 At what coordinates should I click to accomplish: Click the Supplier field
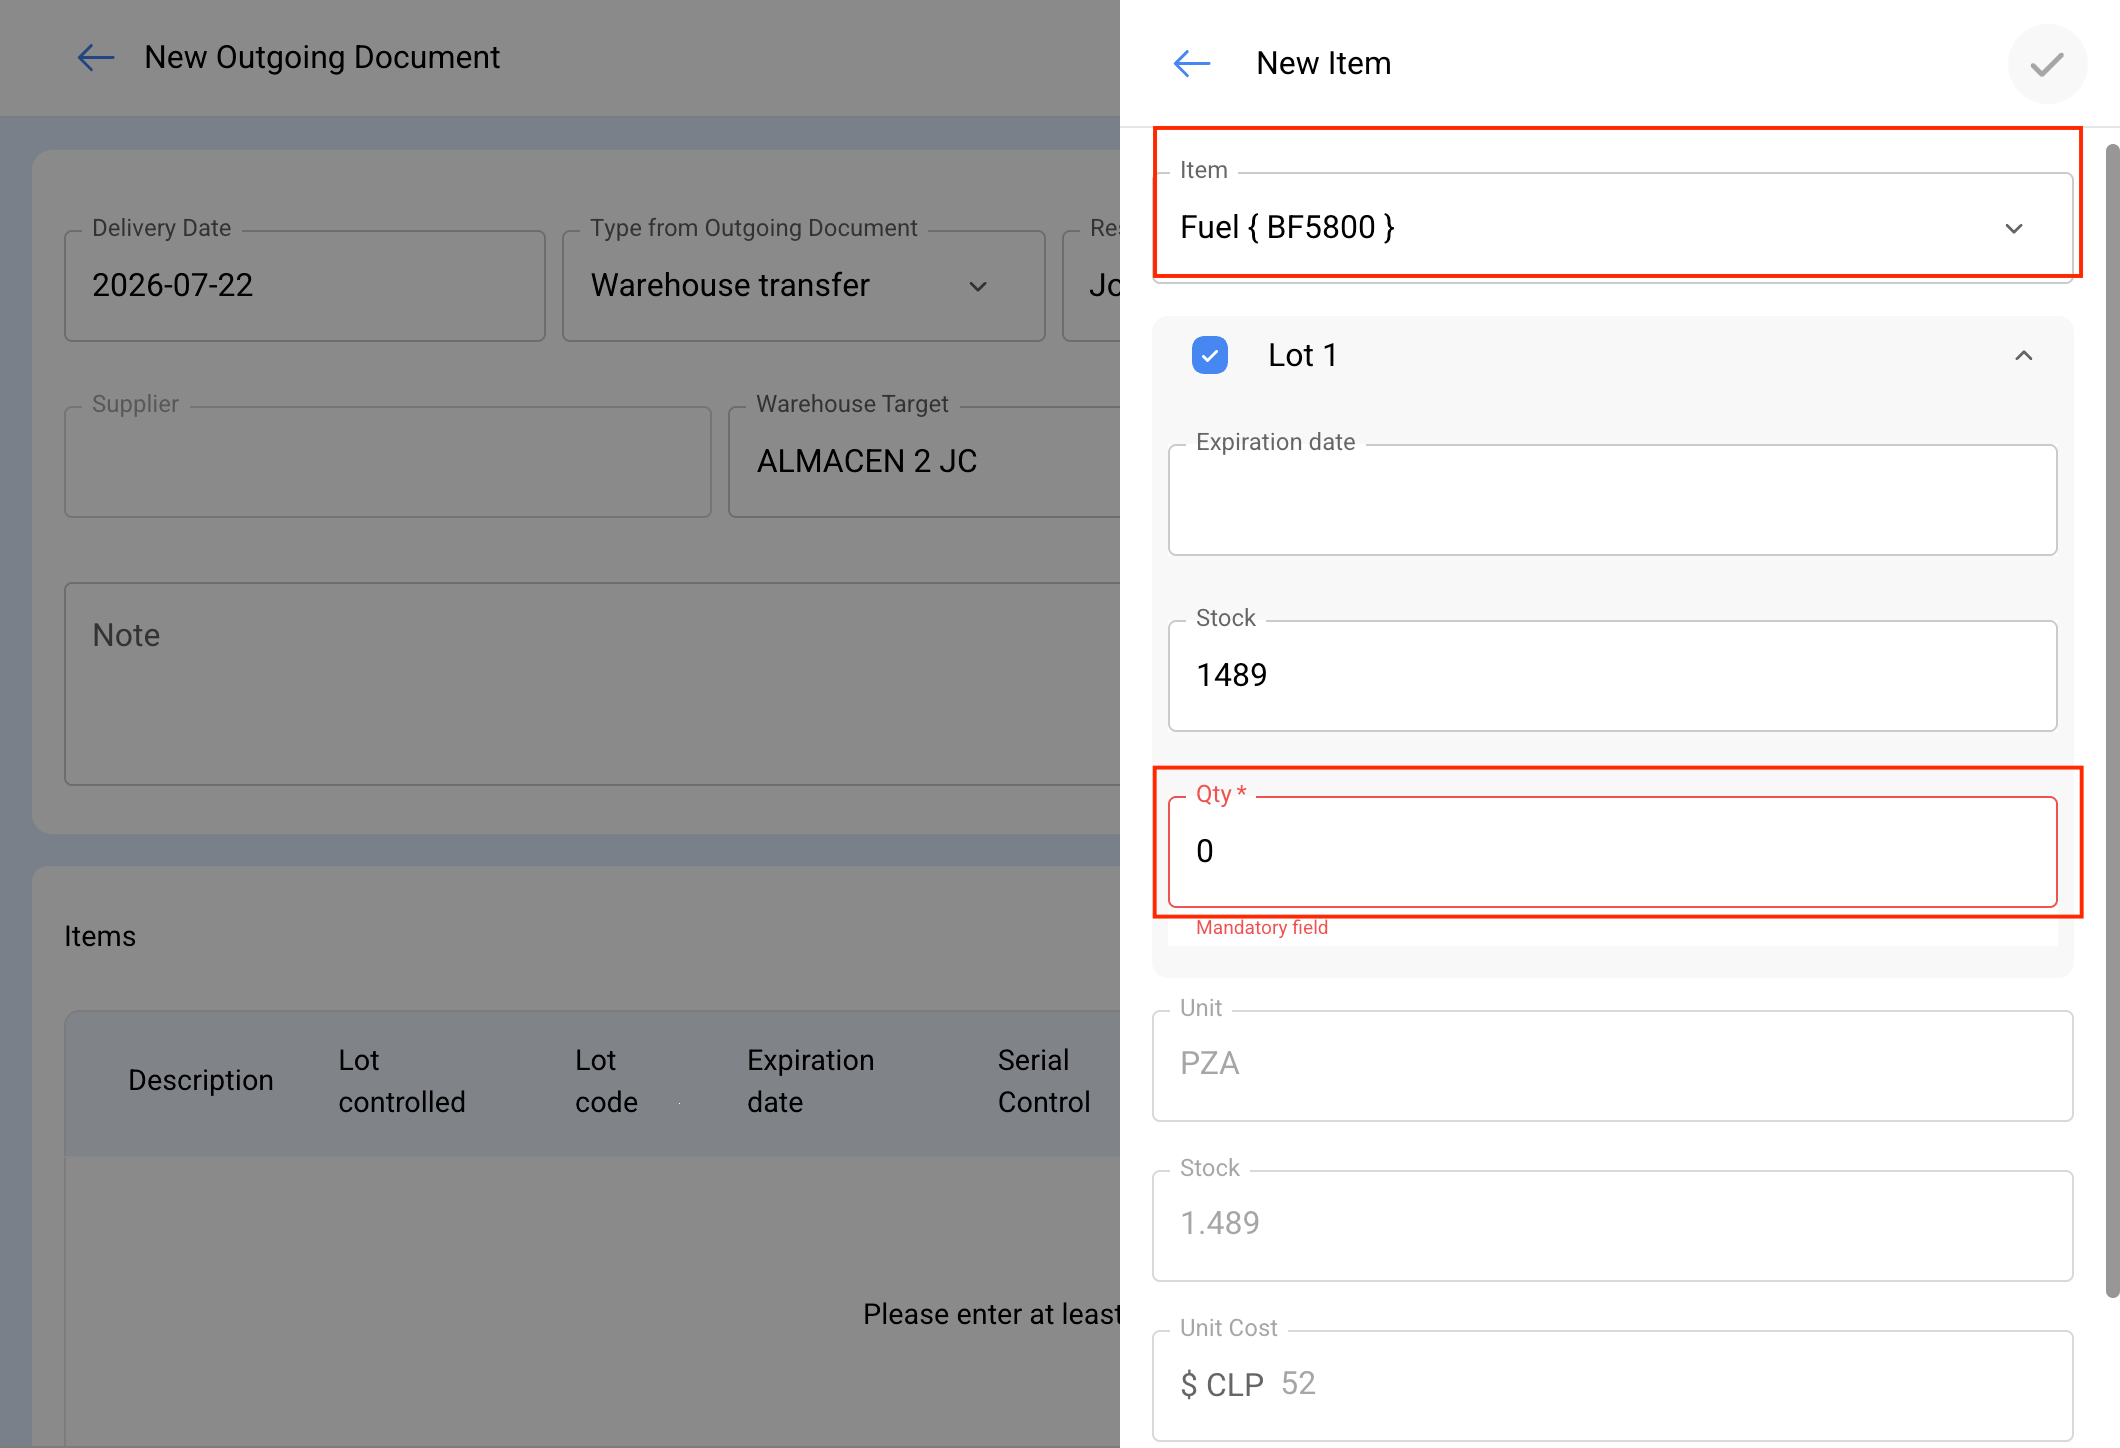388,462
